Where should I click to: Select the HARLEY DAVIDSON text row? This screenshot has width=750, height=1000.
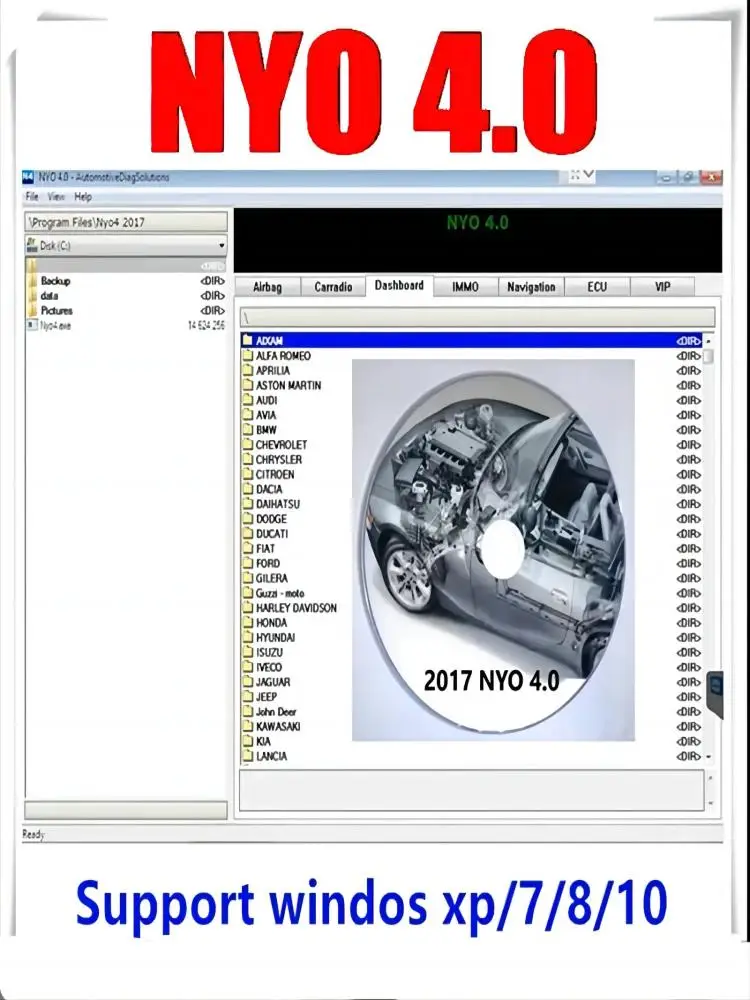pos(296,608)
